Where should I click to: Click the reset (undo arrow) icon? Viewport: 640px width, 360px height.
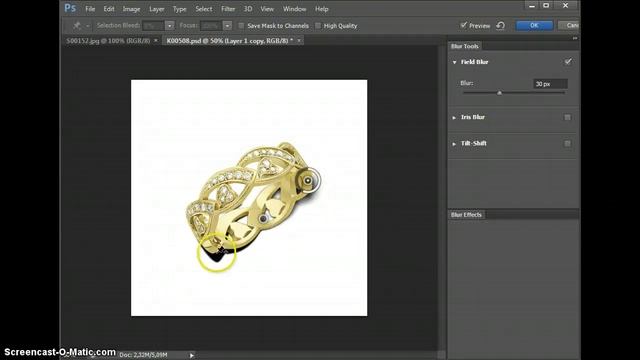(x=500, y=26)
